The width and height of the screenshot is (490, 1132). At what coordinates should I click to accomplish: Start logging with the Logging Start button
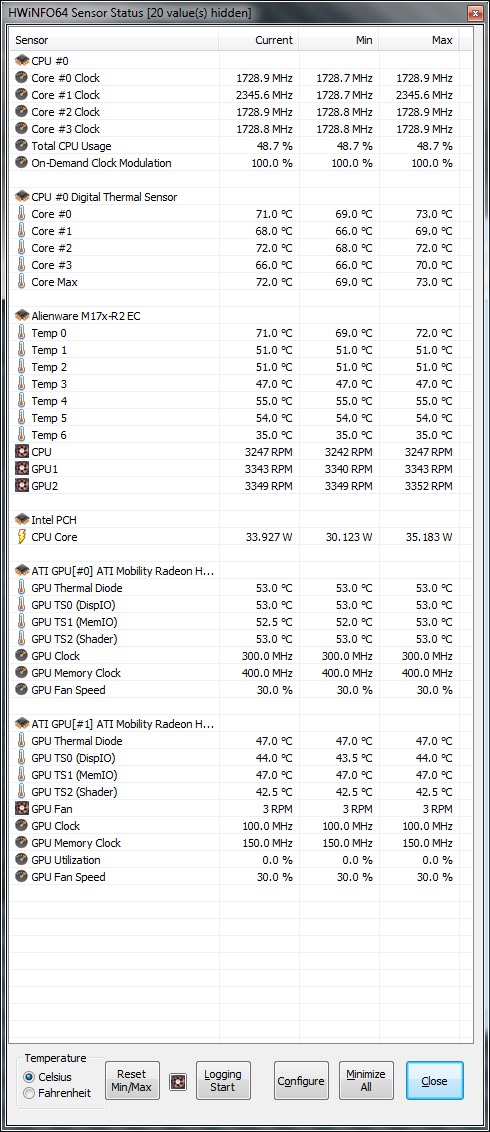[223, 1081]
